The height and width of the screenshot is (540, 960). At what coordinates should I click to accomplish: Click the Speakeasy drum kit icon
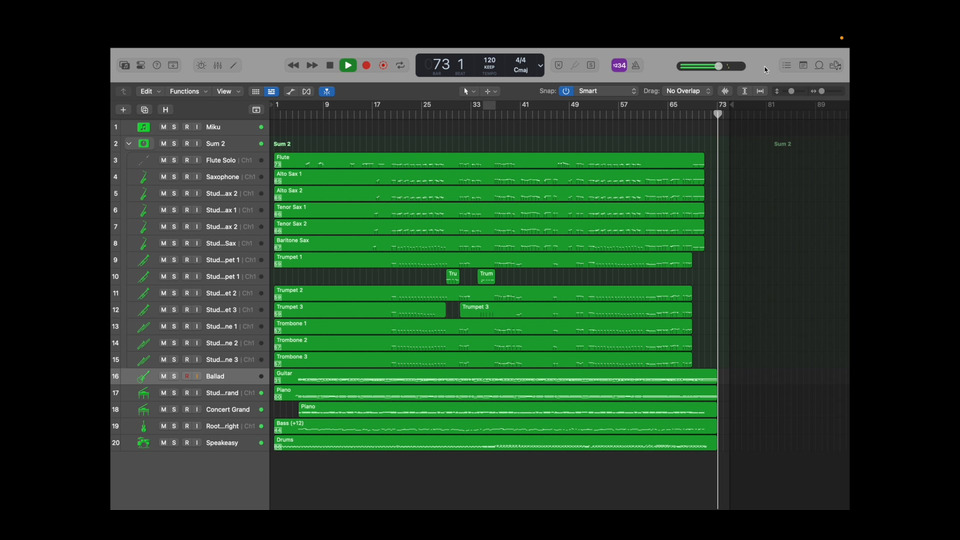144,442
